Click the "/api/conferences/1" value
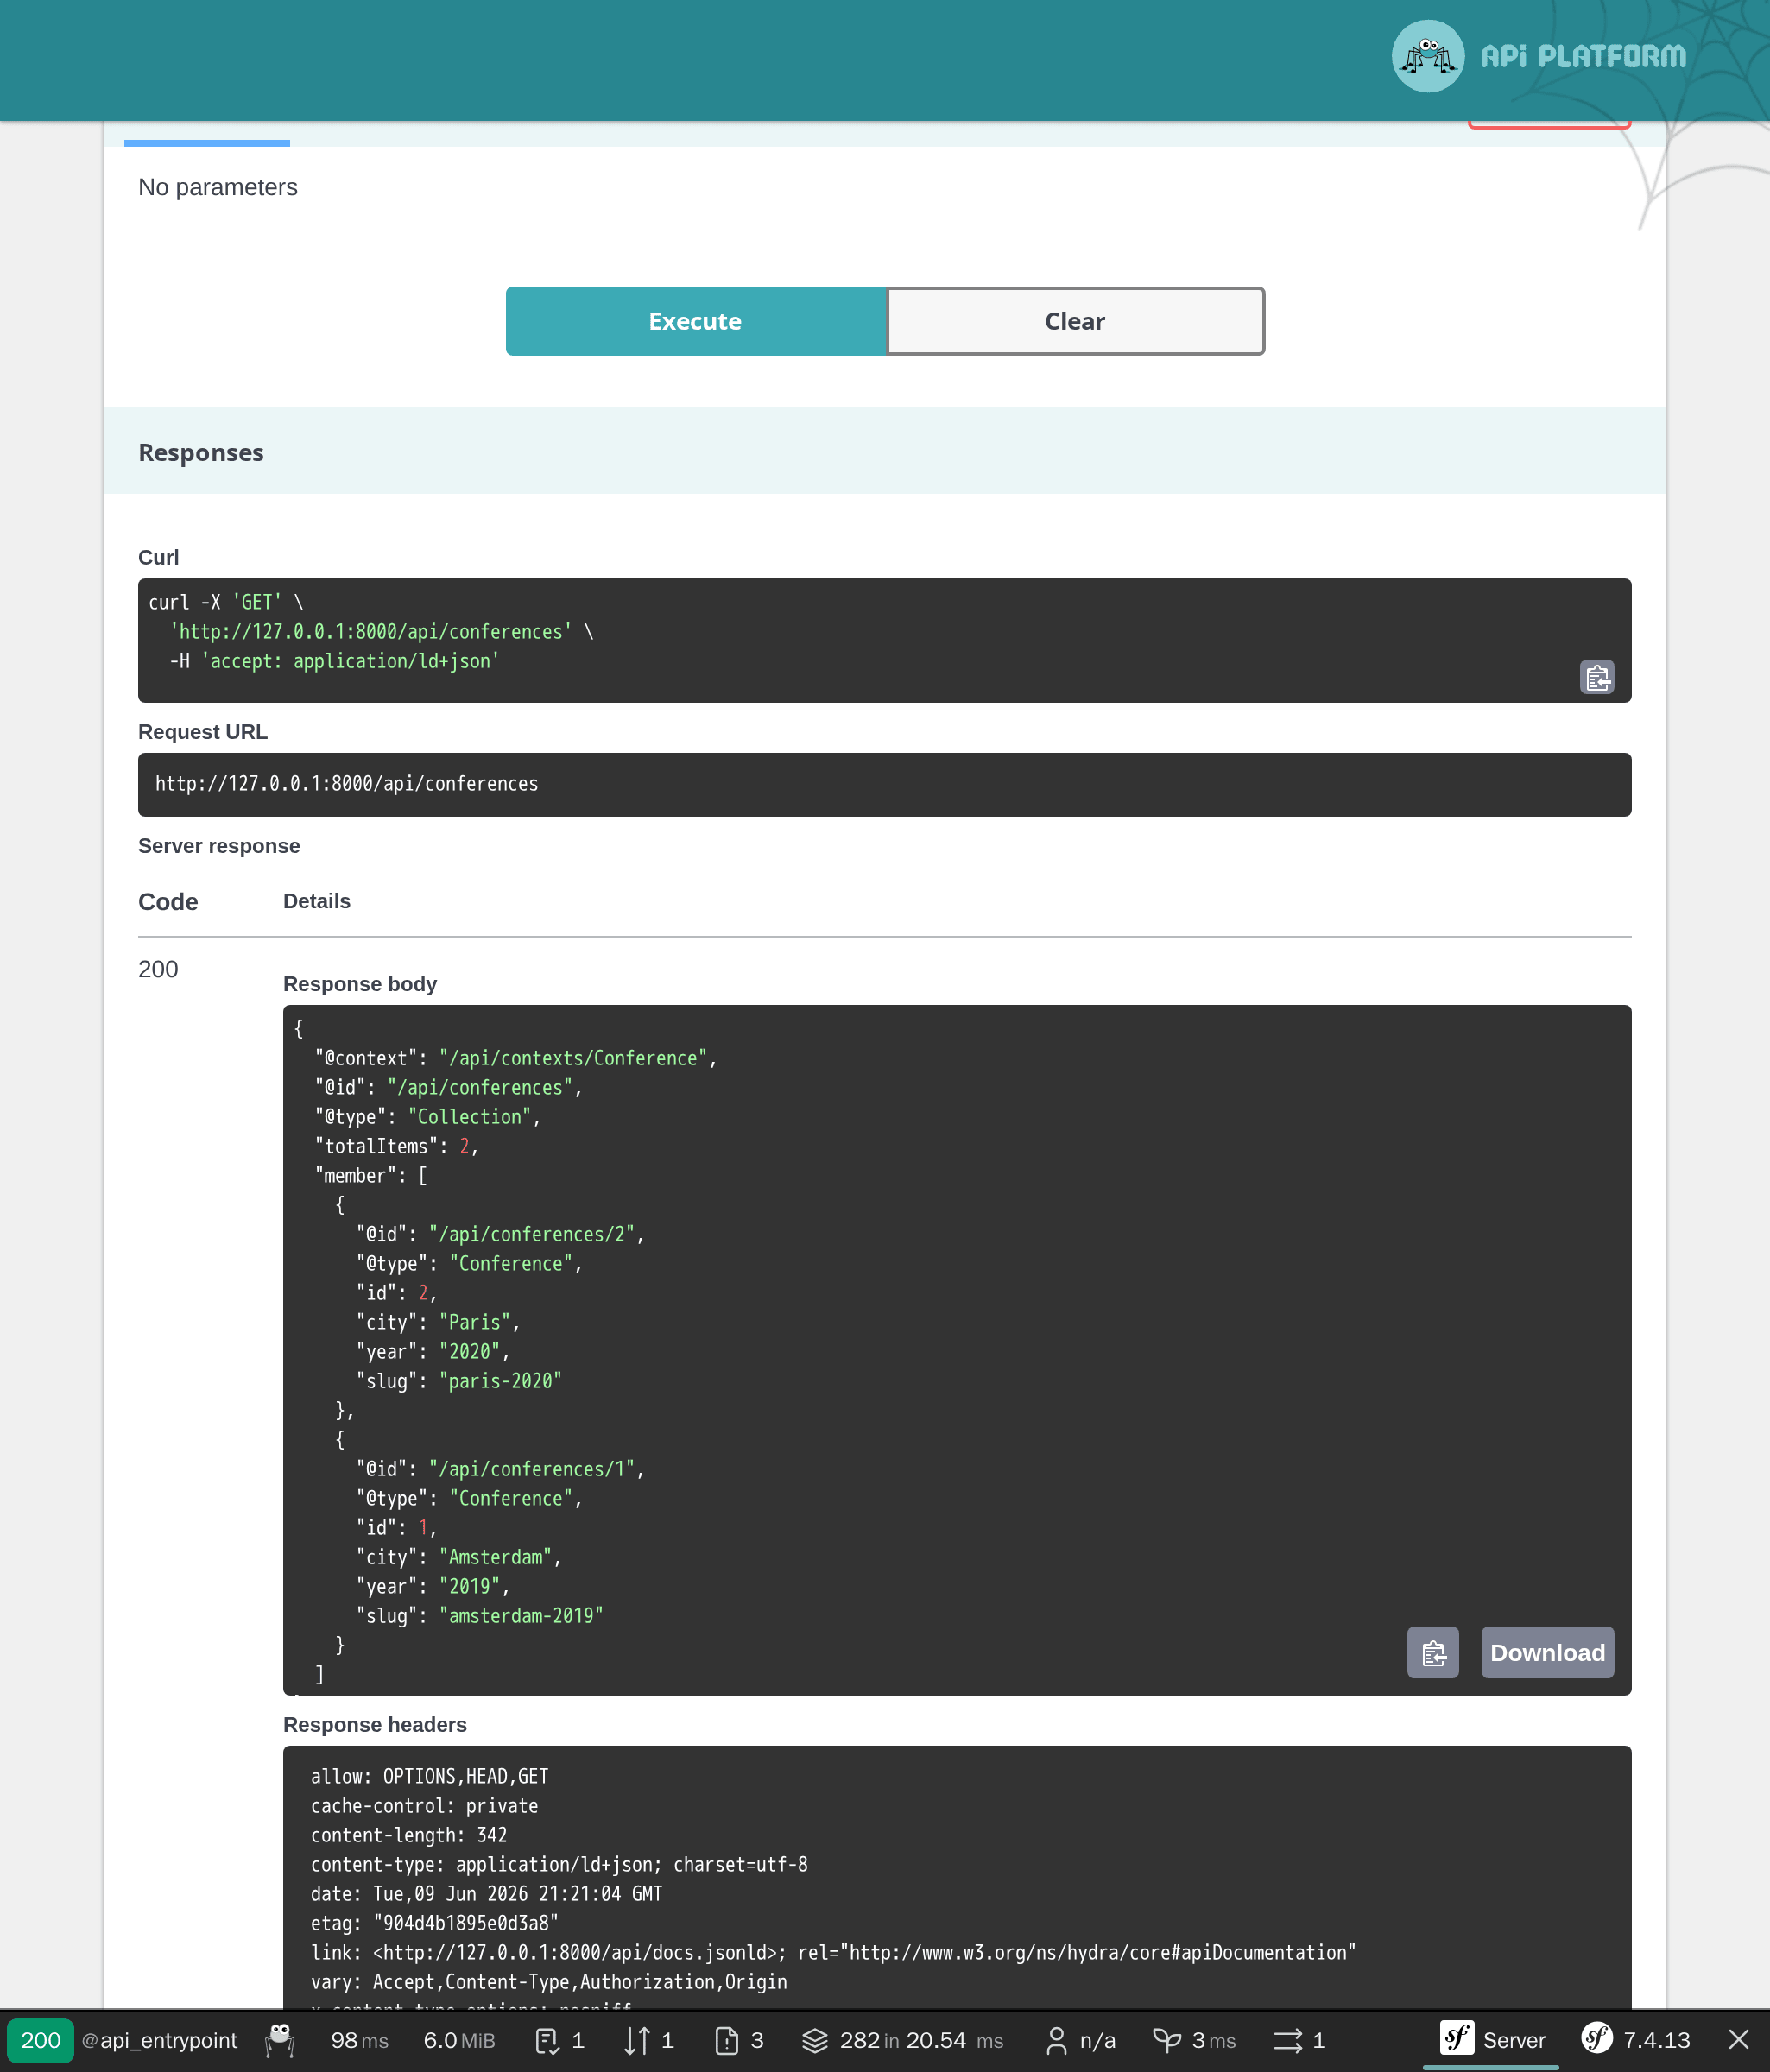The width and height of the screenshot is (1770, 2072). (532, 1469)
